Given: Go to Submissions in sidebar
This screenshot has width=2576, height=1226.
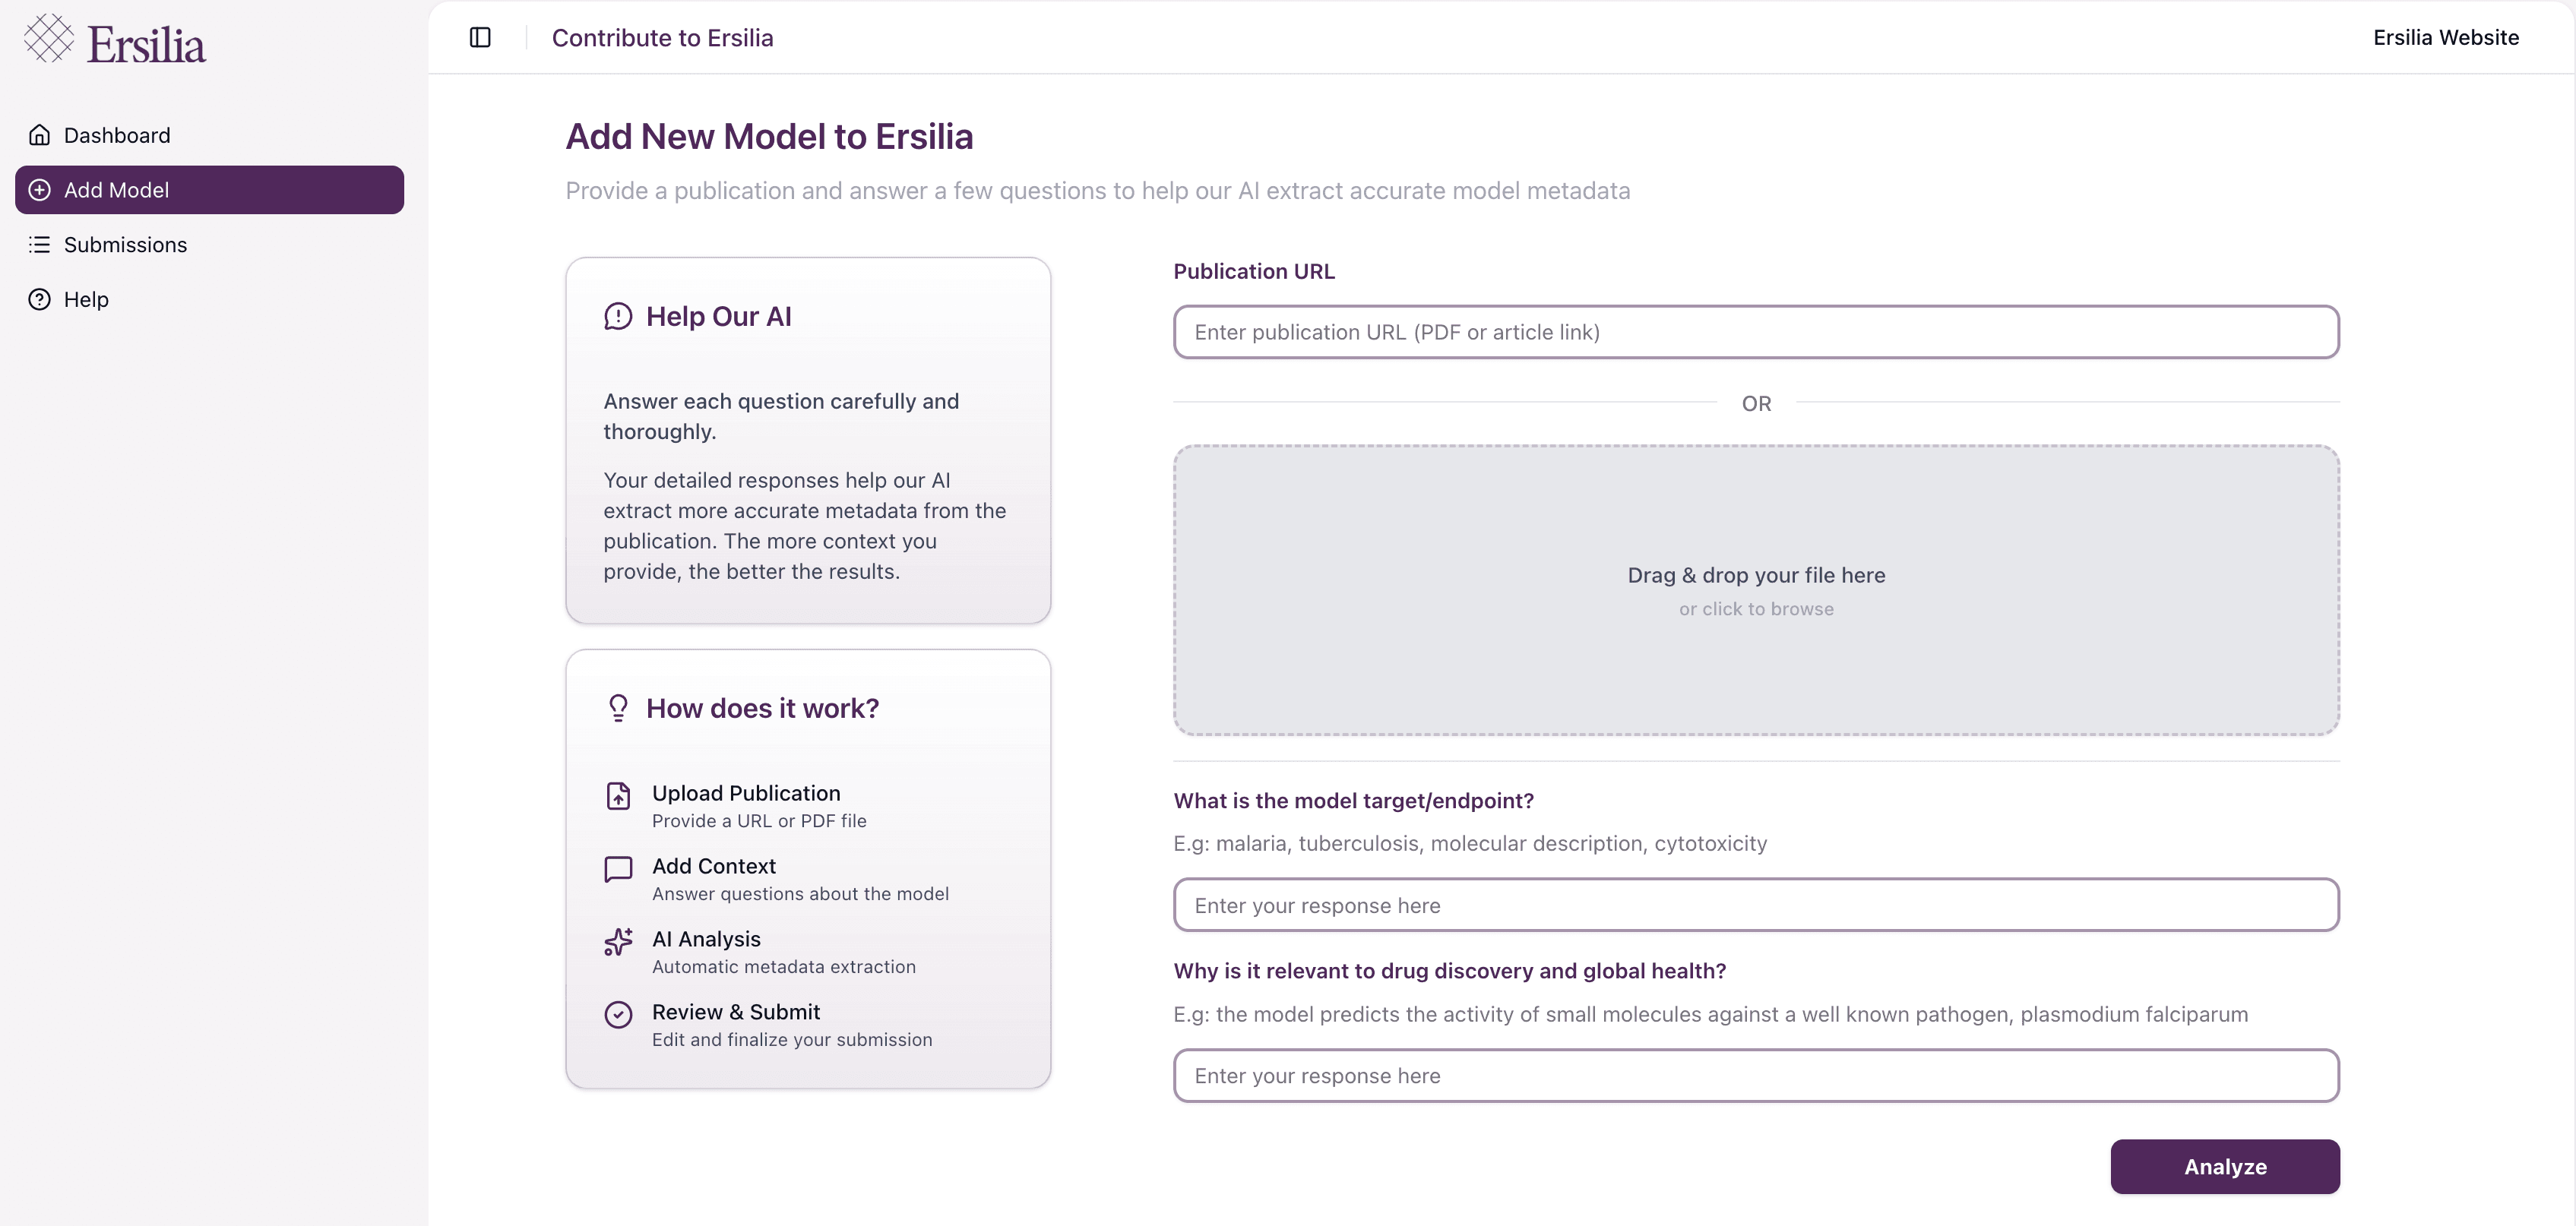Looking at the screenshot, I should [x=125, y=245].
